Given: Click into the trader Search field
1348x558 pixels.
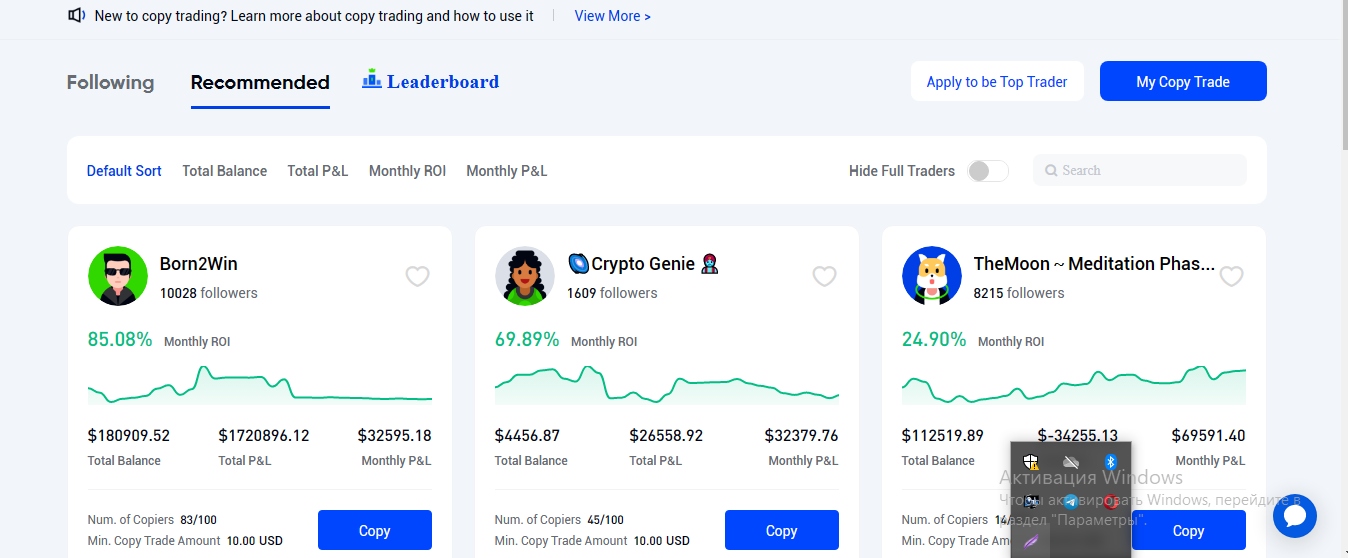Looking at the screenshot, I should (x=1140, y=170).
